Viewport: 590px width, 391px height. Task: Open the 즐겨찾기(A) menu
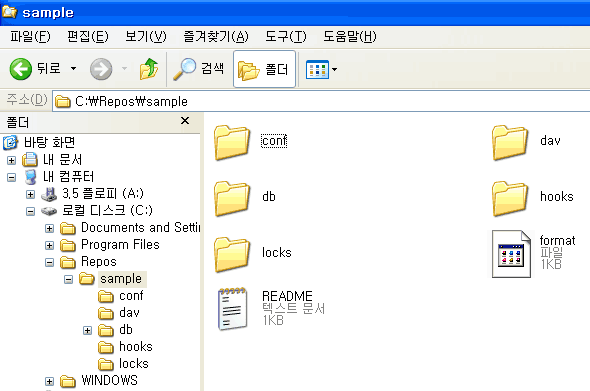(216, 37)
